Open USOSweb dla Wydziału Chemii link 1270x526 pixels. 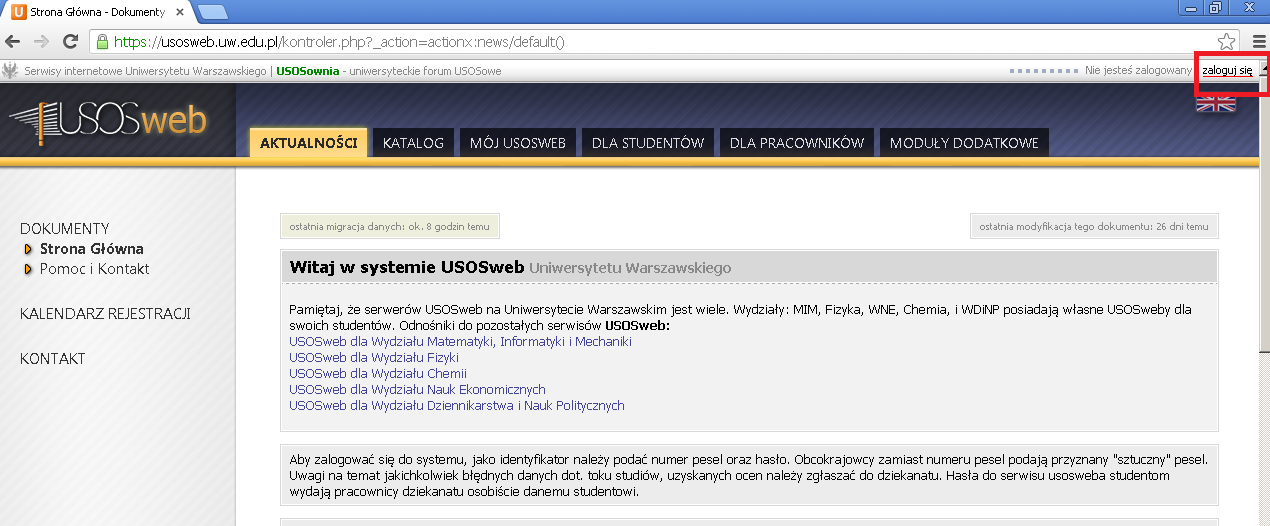coord(378,374)
